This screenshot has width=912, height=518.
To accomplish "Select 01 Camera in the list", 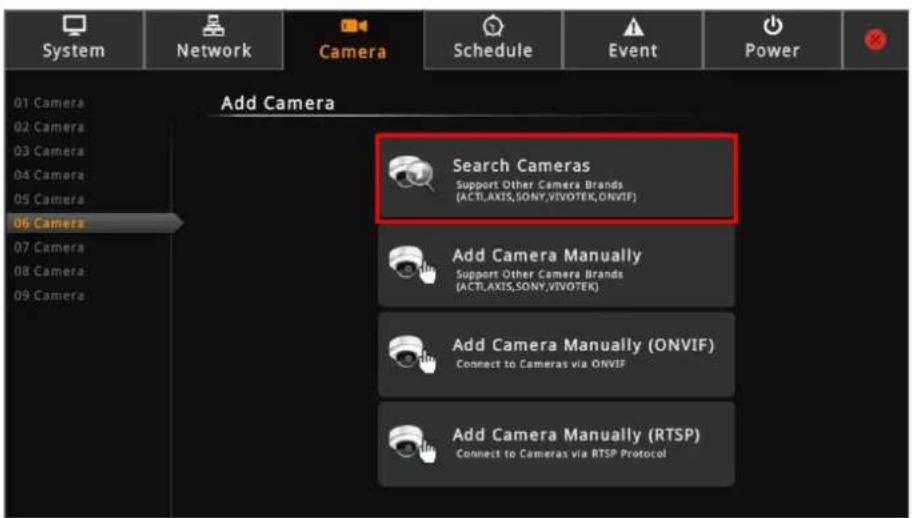I will 49,103.
